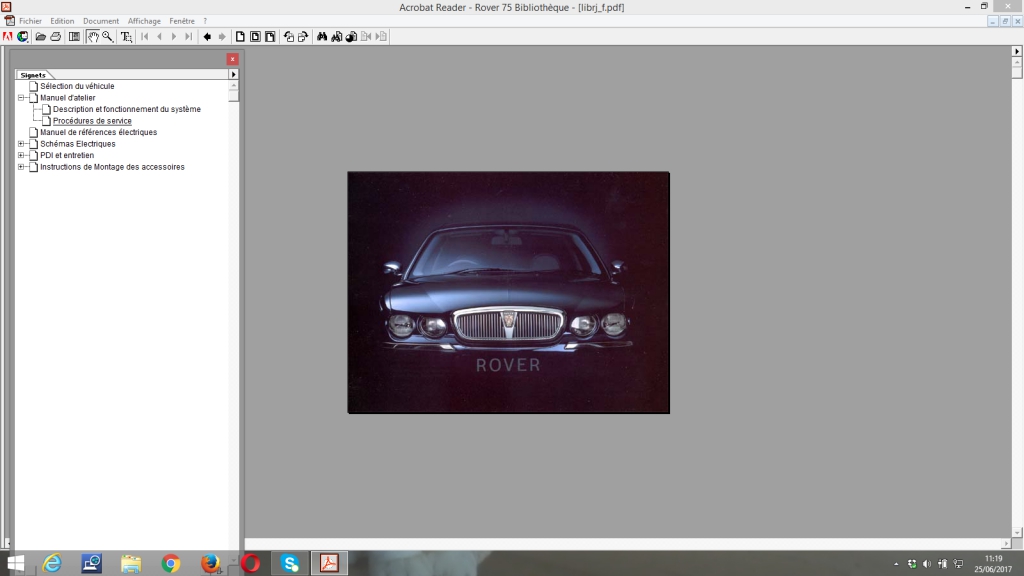
Task: Open Procédures de service bookmark
Action: coord(92,121)
